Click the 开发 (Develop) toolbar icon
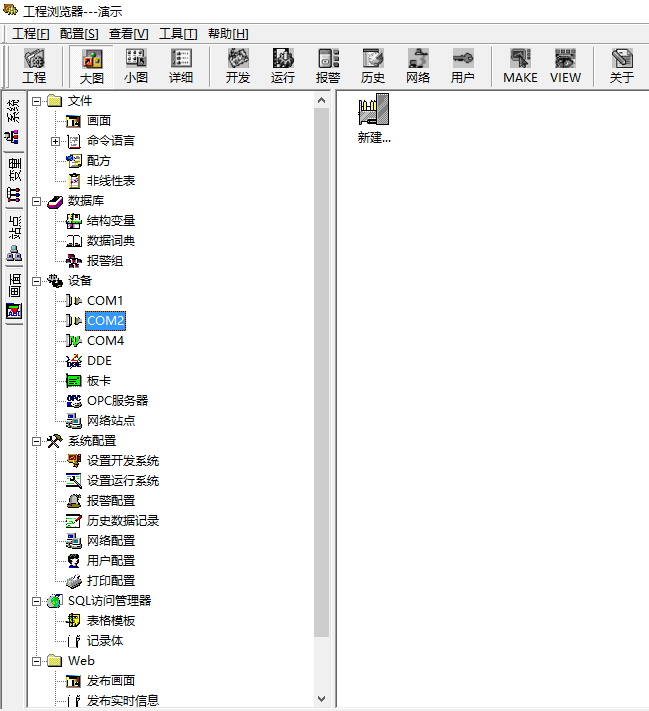The height and width of the screenshot is (711, 649). pyautogui.click(x=238, y=66)
